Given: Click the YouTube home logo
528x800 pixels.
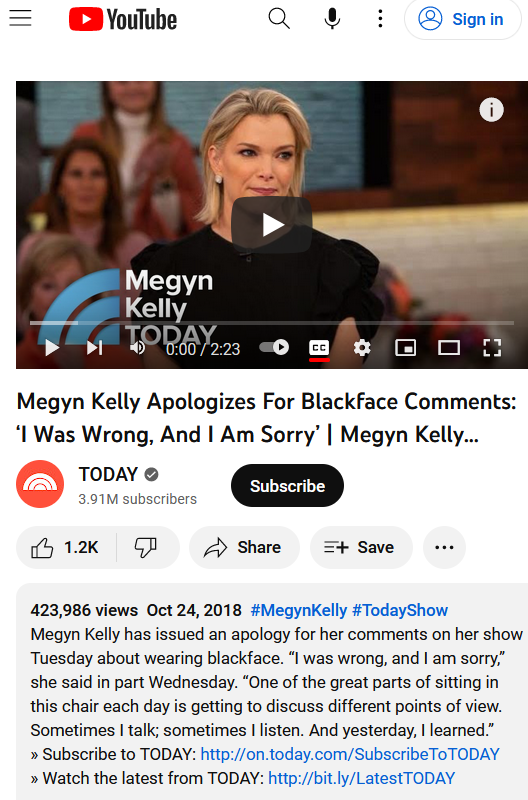Looking at the screenshot, I should 123,19.
